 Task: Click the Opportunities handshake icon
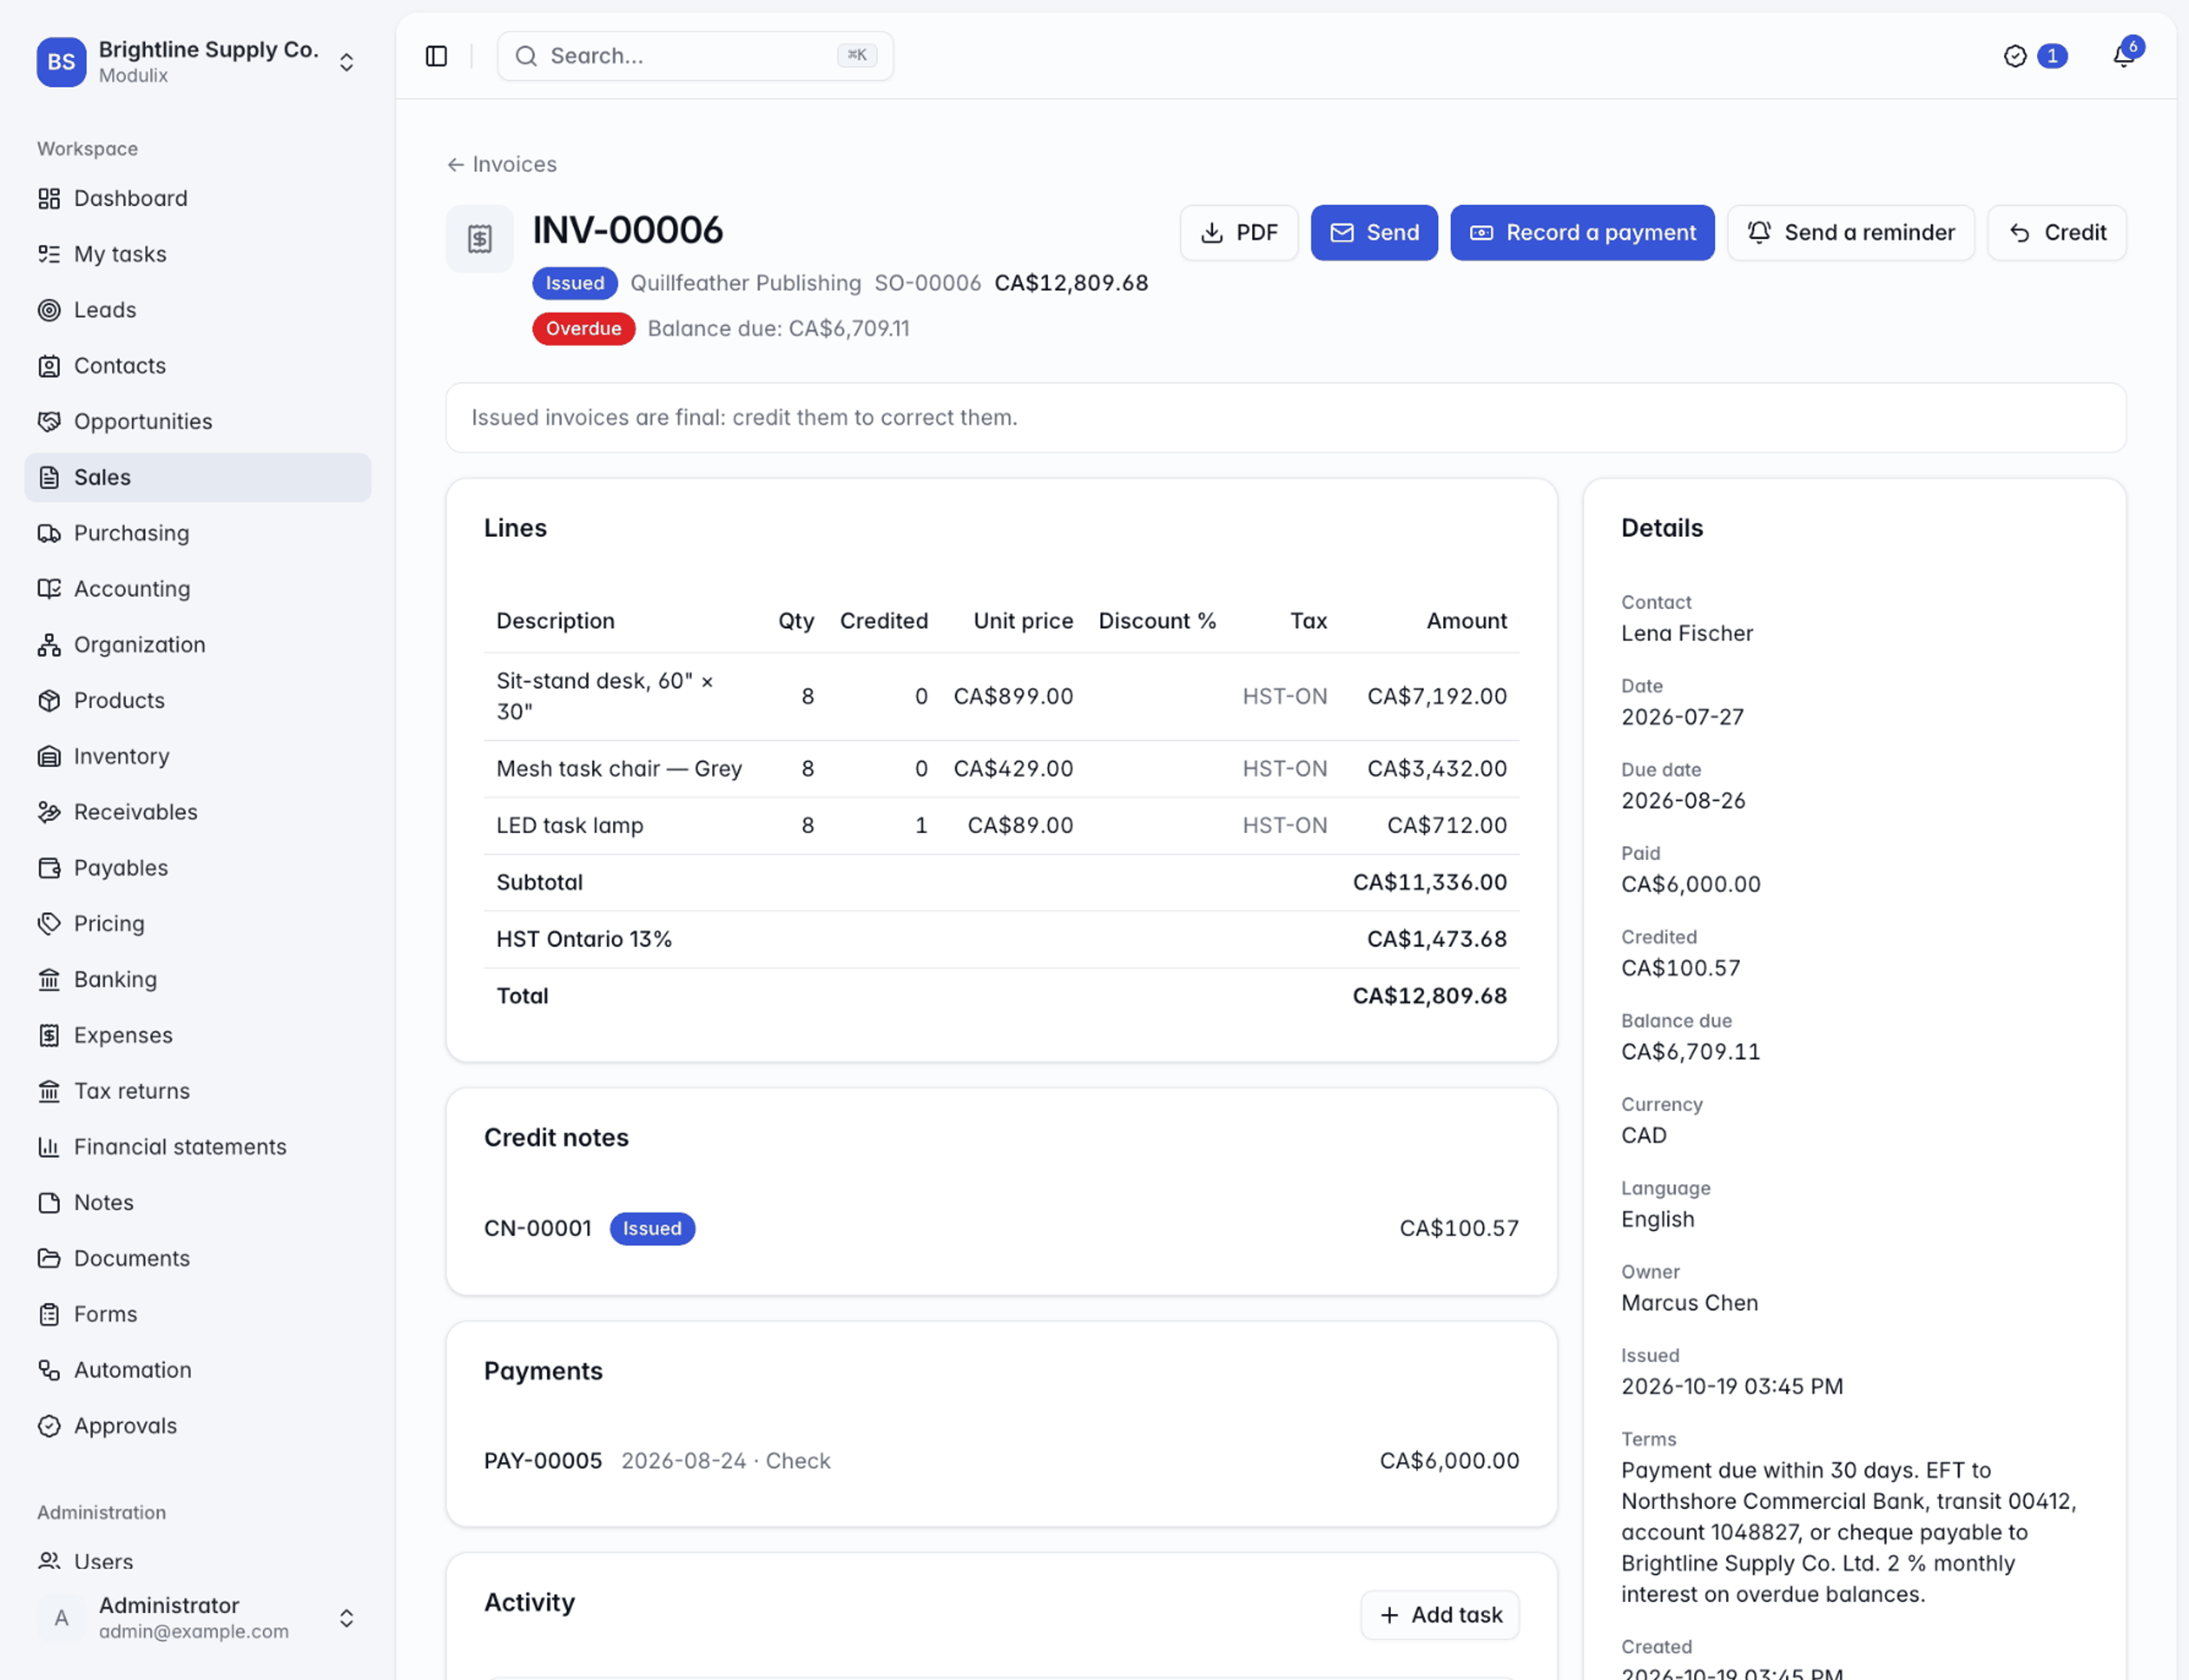click(x=49, y=421)
